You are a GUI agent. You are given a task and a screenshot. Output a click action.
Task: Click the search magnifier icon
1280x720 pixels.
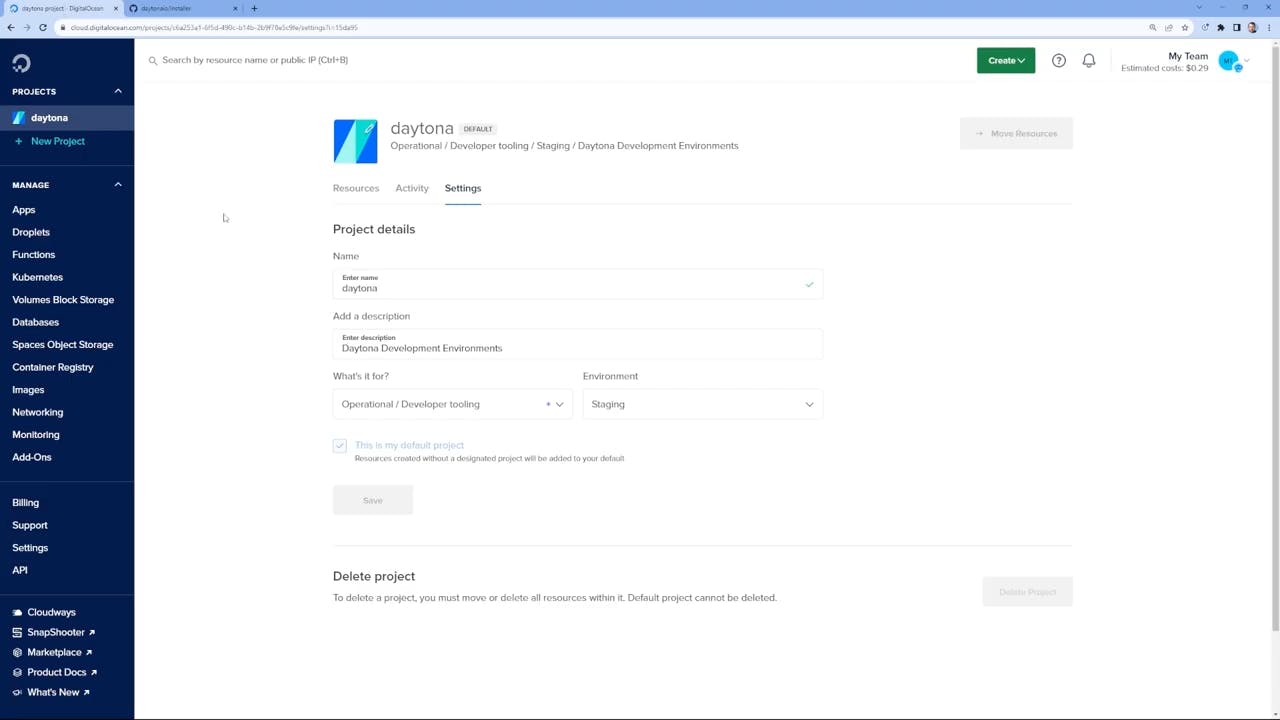click(x=153, y=61)
